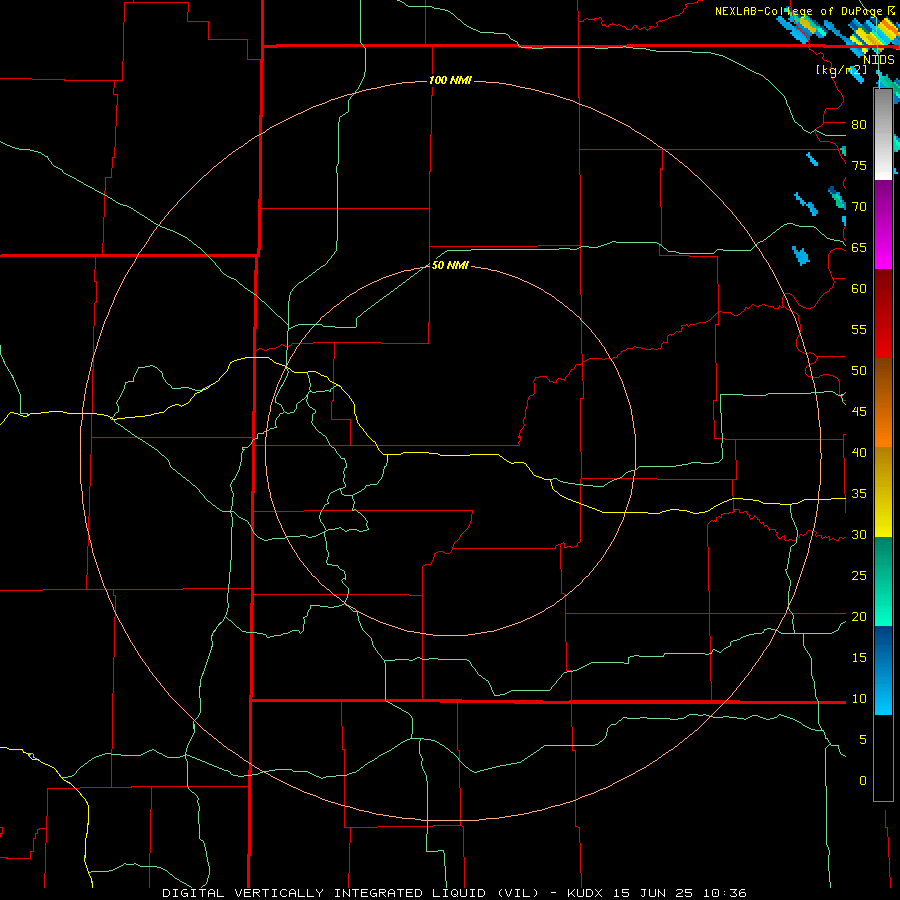This screenshot has height=900, width=900.
Task: Click the 40 scale value
Action: click(859, 452)
